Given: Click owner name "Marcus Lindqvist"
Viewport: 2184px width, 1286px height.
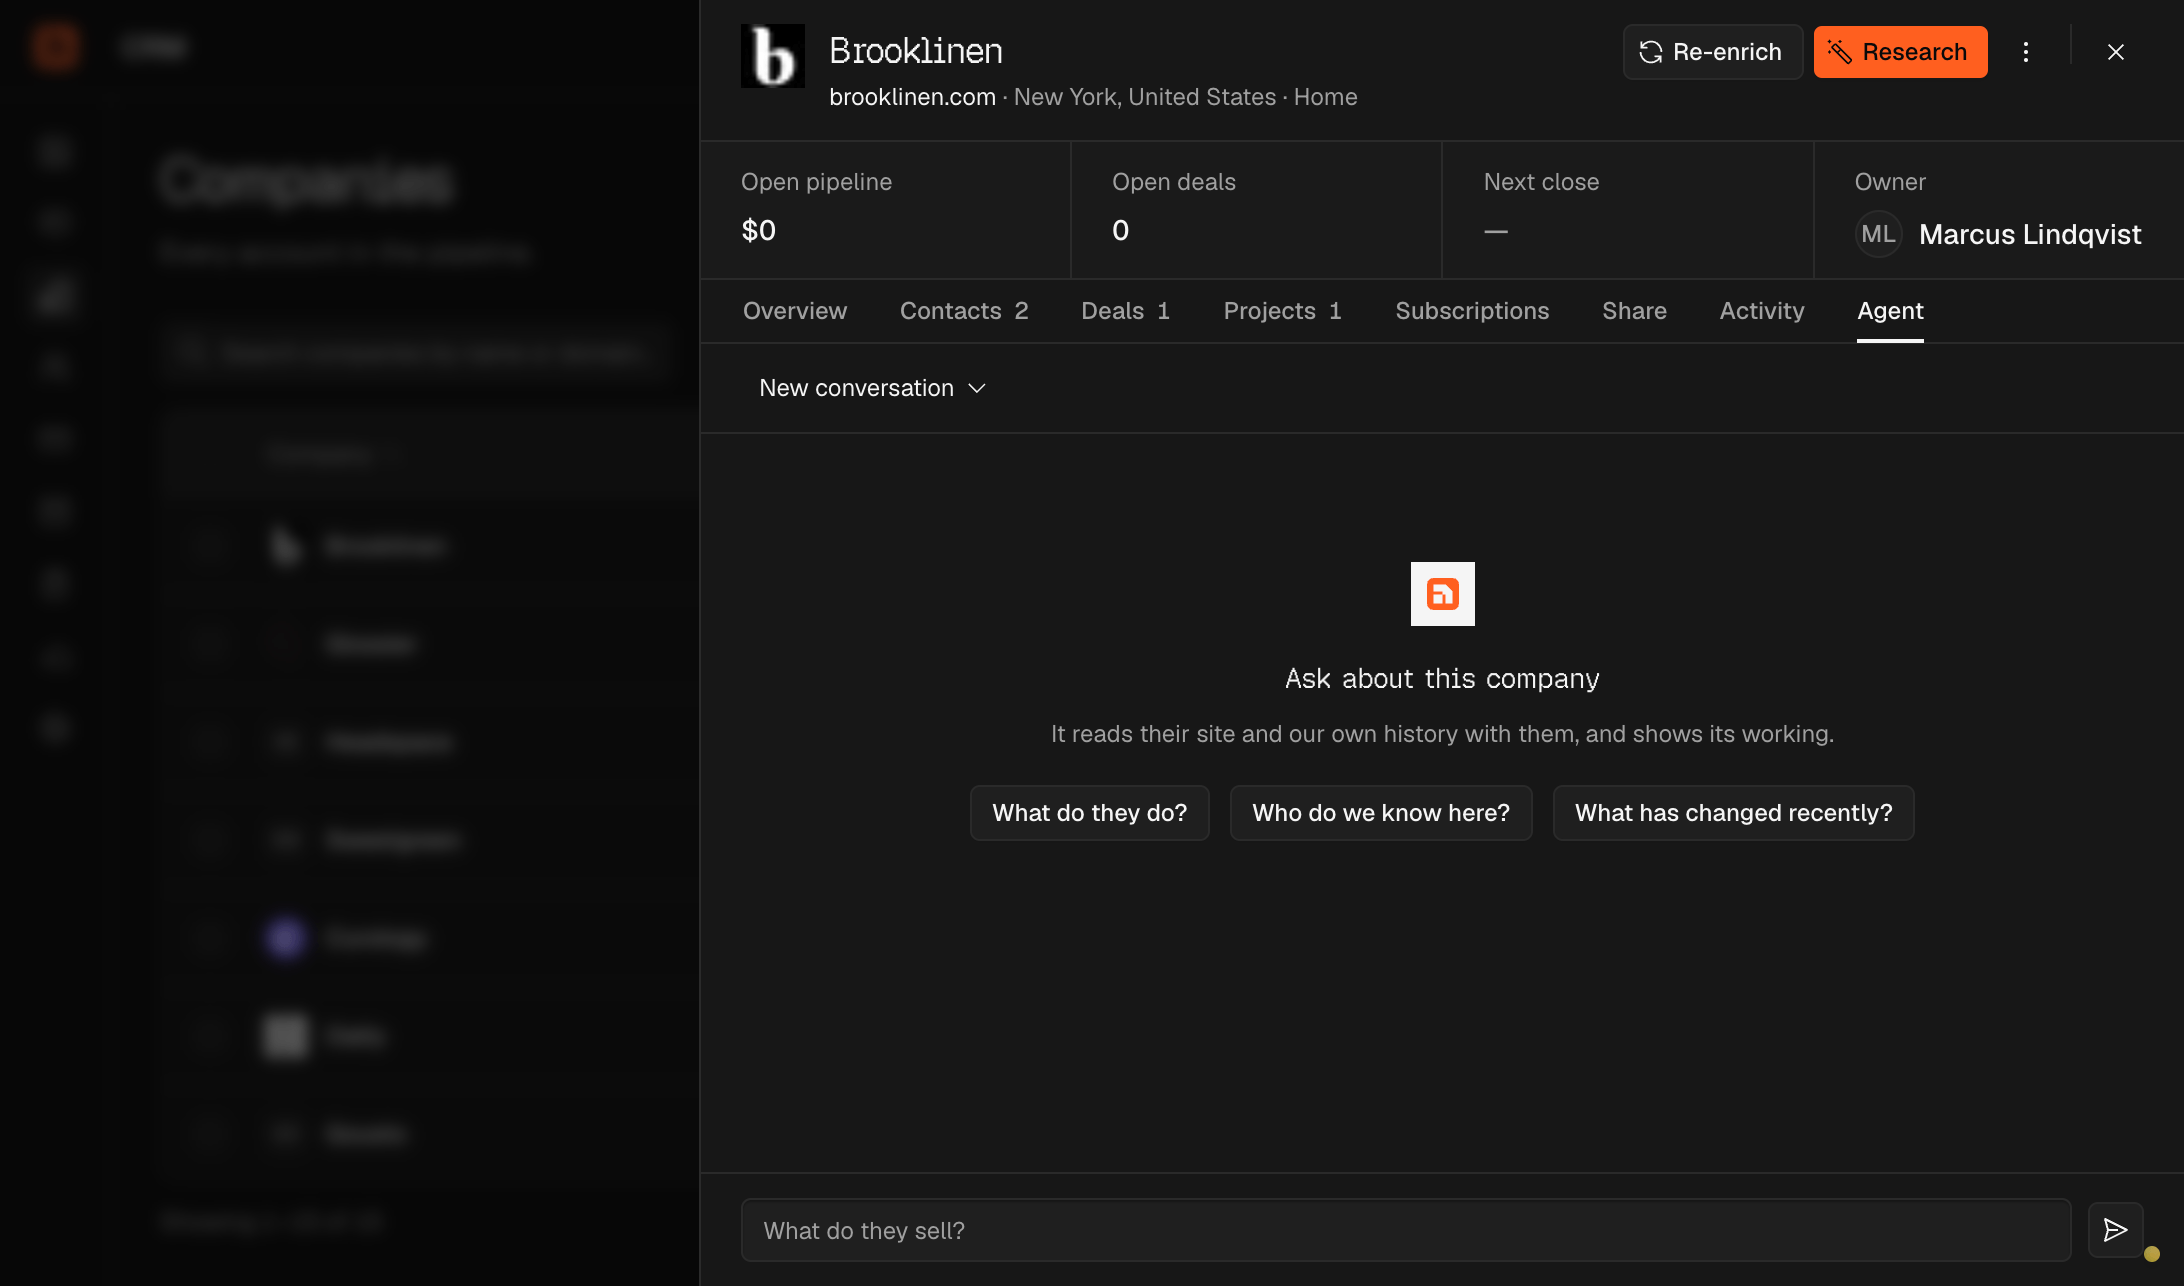Looking at the screenshot, I should tap(2030, 234).
